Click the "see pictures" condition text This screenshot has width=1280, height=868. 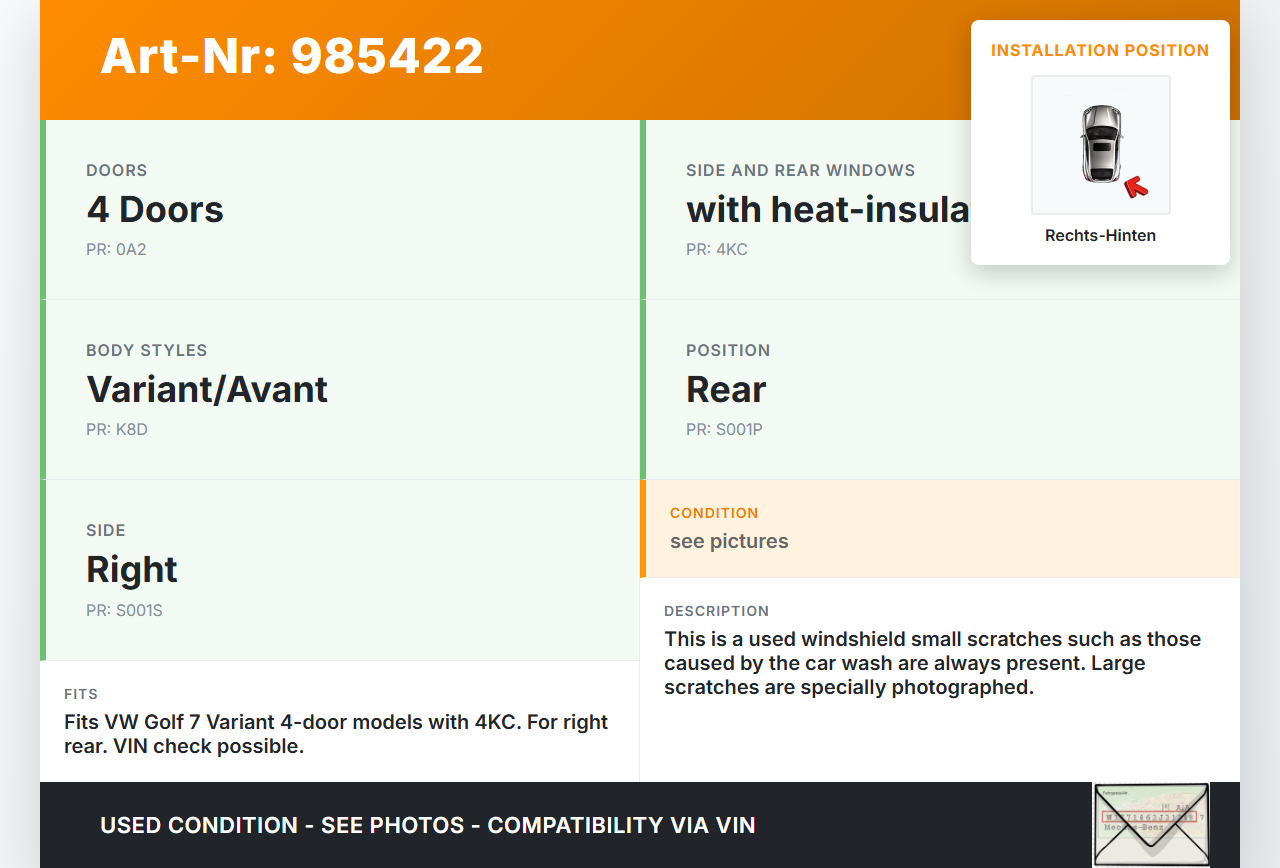(729, 541)
